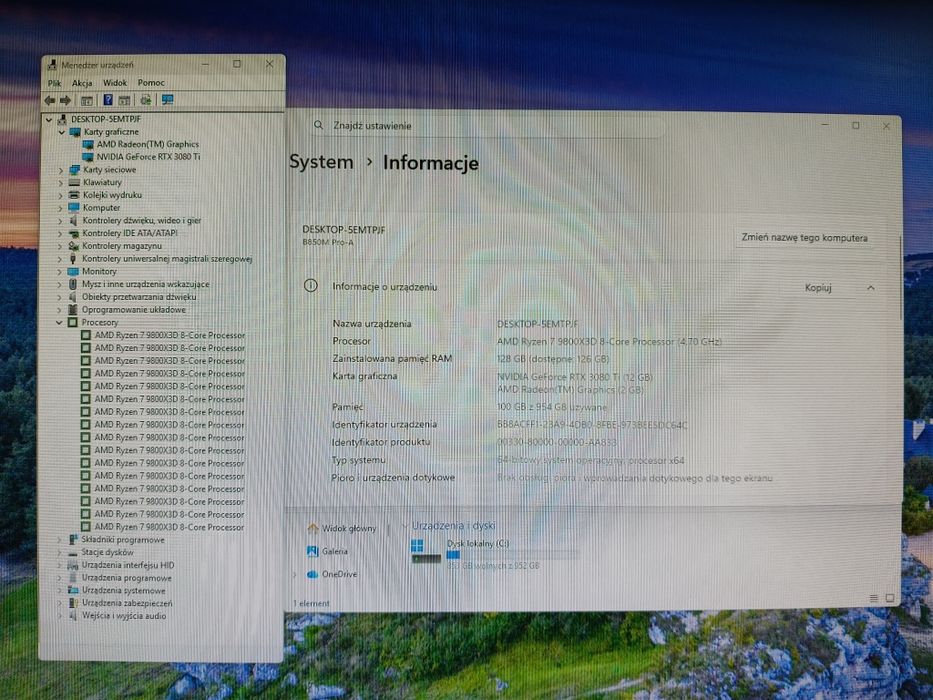
Task: Expand the Karty sieciowe branch
Action: tap(61, 170)
